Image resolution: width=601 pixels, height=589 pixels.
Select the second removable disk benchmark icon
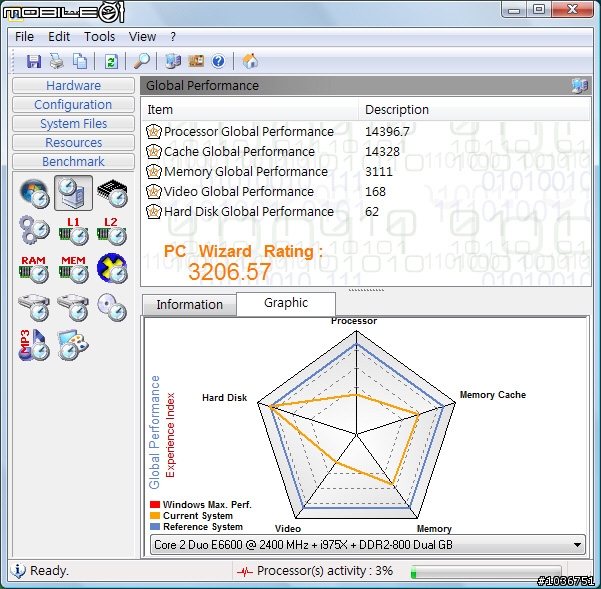pos(73,307)
